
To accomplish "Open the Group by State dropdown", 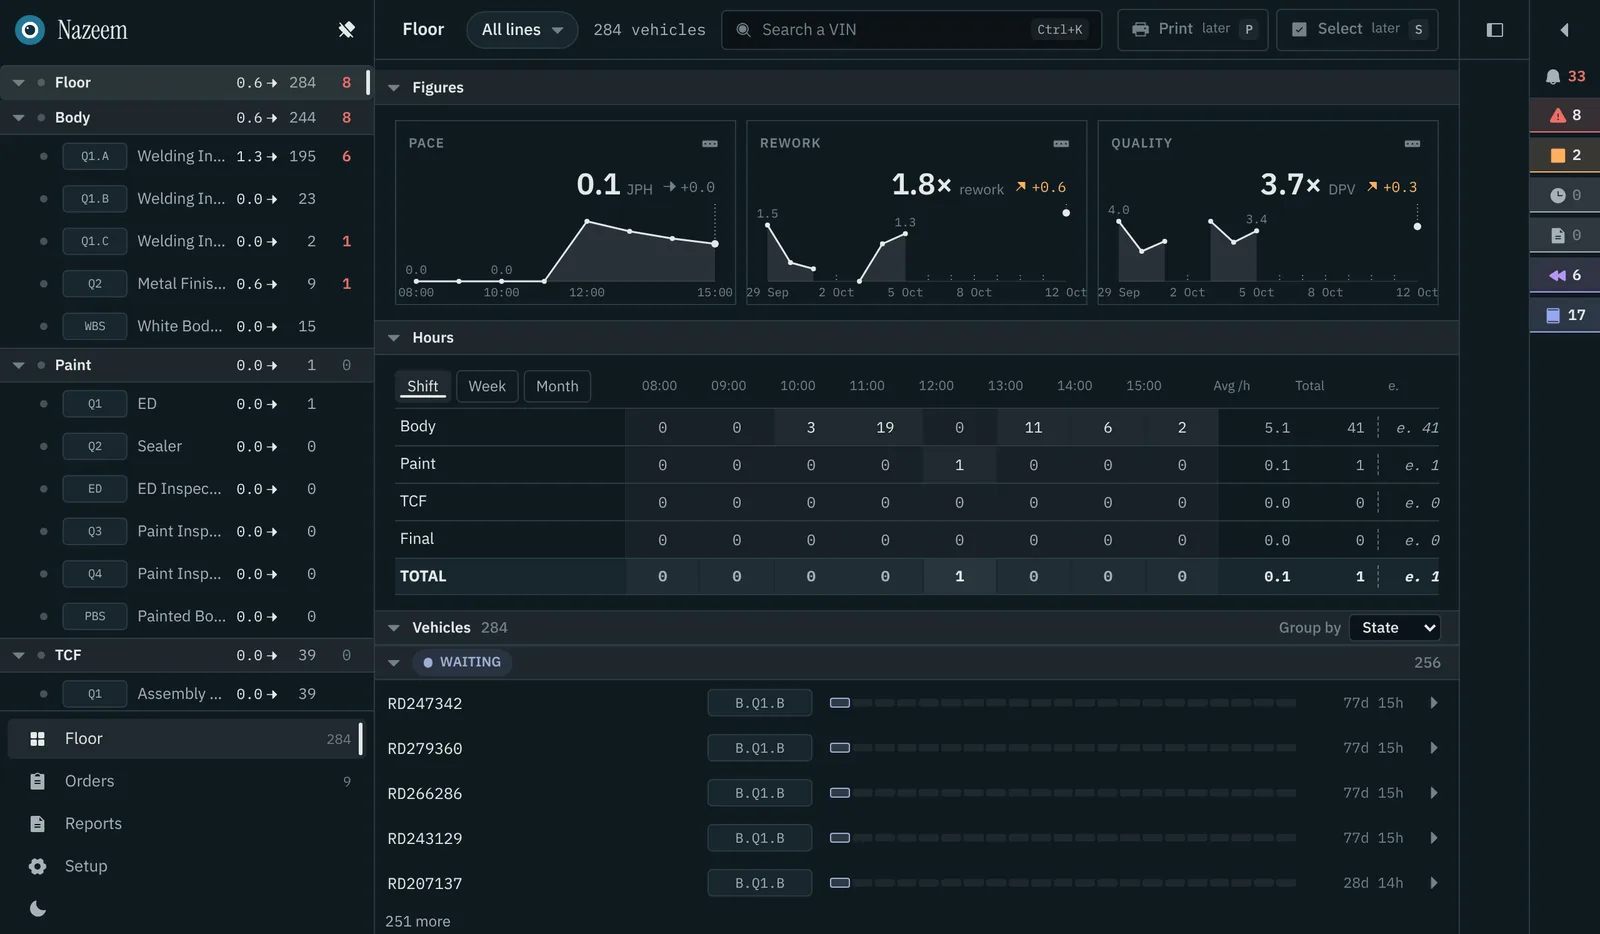I will point(1394,627).
